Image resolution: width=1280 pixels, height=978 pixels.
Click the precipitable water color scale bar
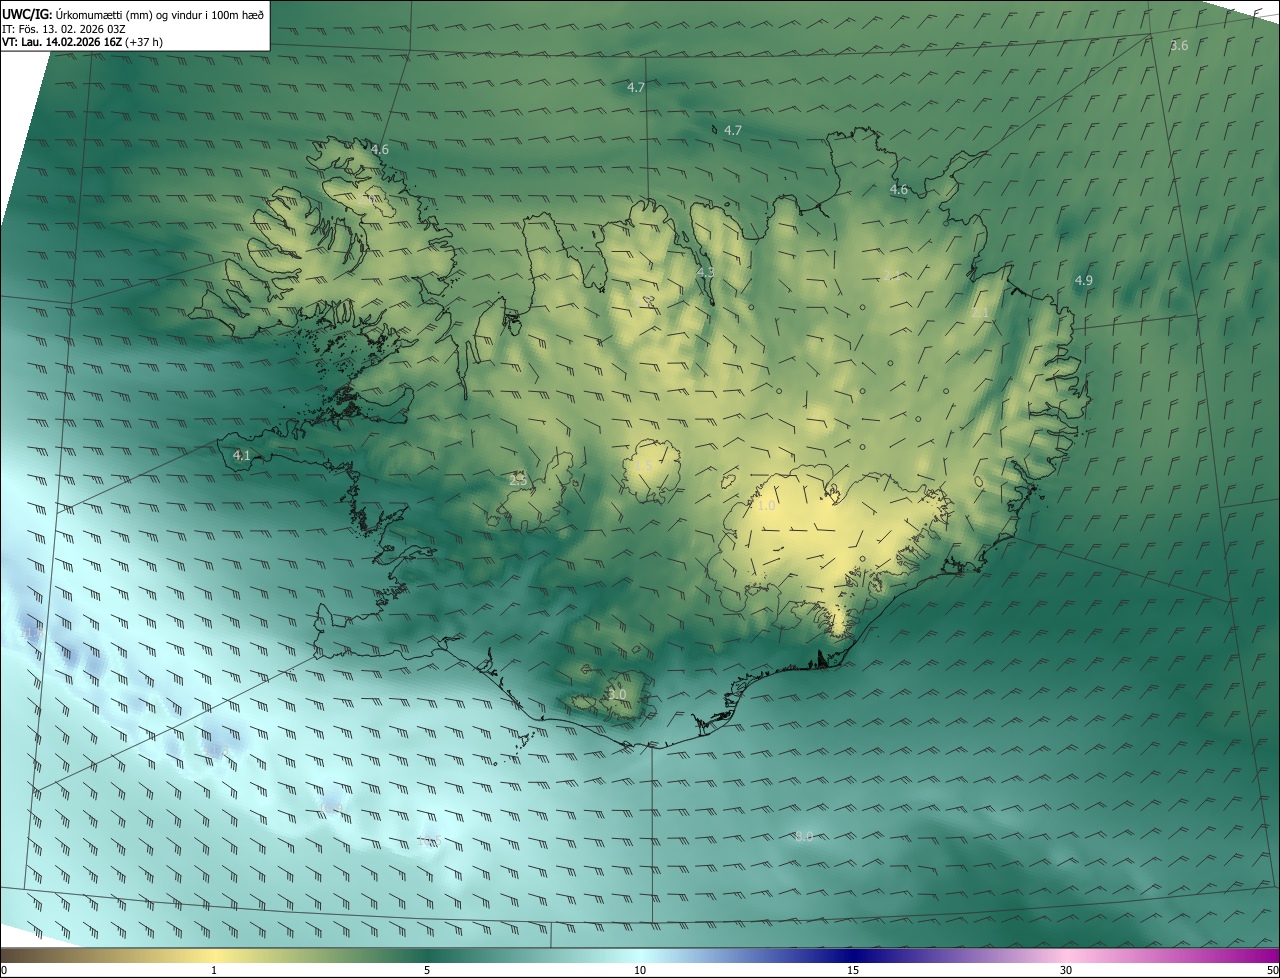(640, 955)
